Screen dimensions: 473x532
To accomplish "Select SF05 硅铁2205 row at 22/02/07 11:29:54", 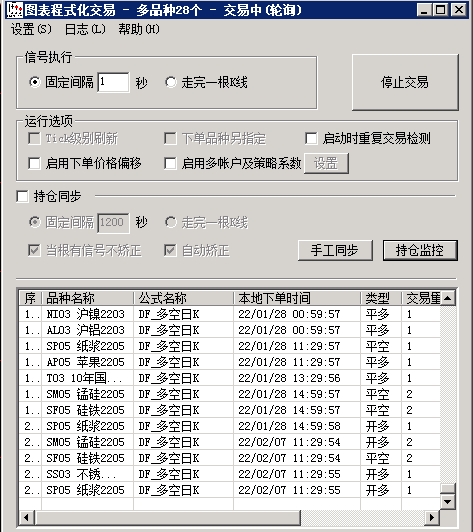I will pos(230,458).
